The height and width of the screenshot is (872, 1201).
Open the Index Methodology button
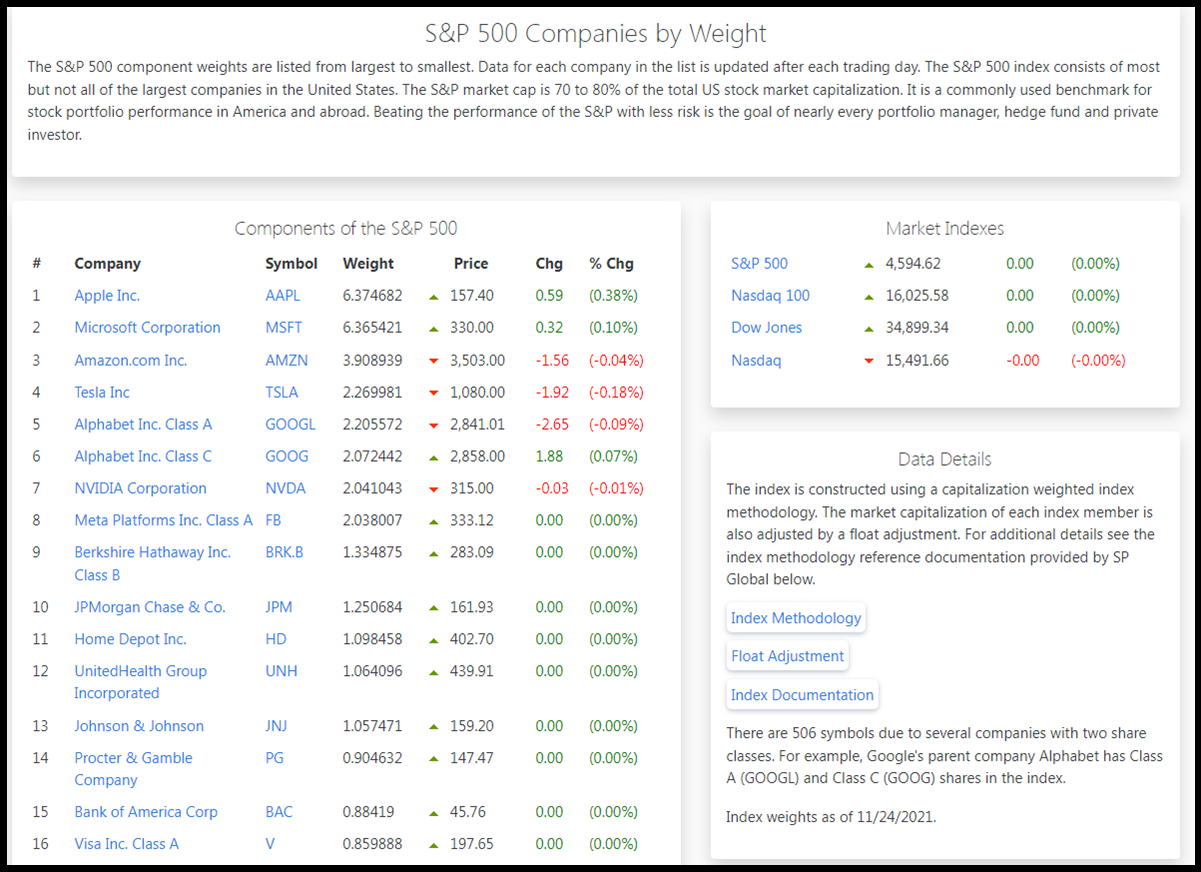tap(795, 618)
